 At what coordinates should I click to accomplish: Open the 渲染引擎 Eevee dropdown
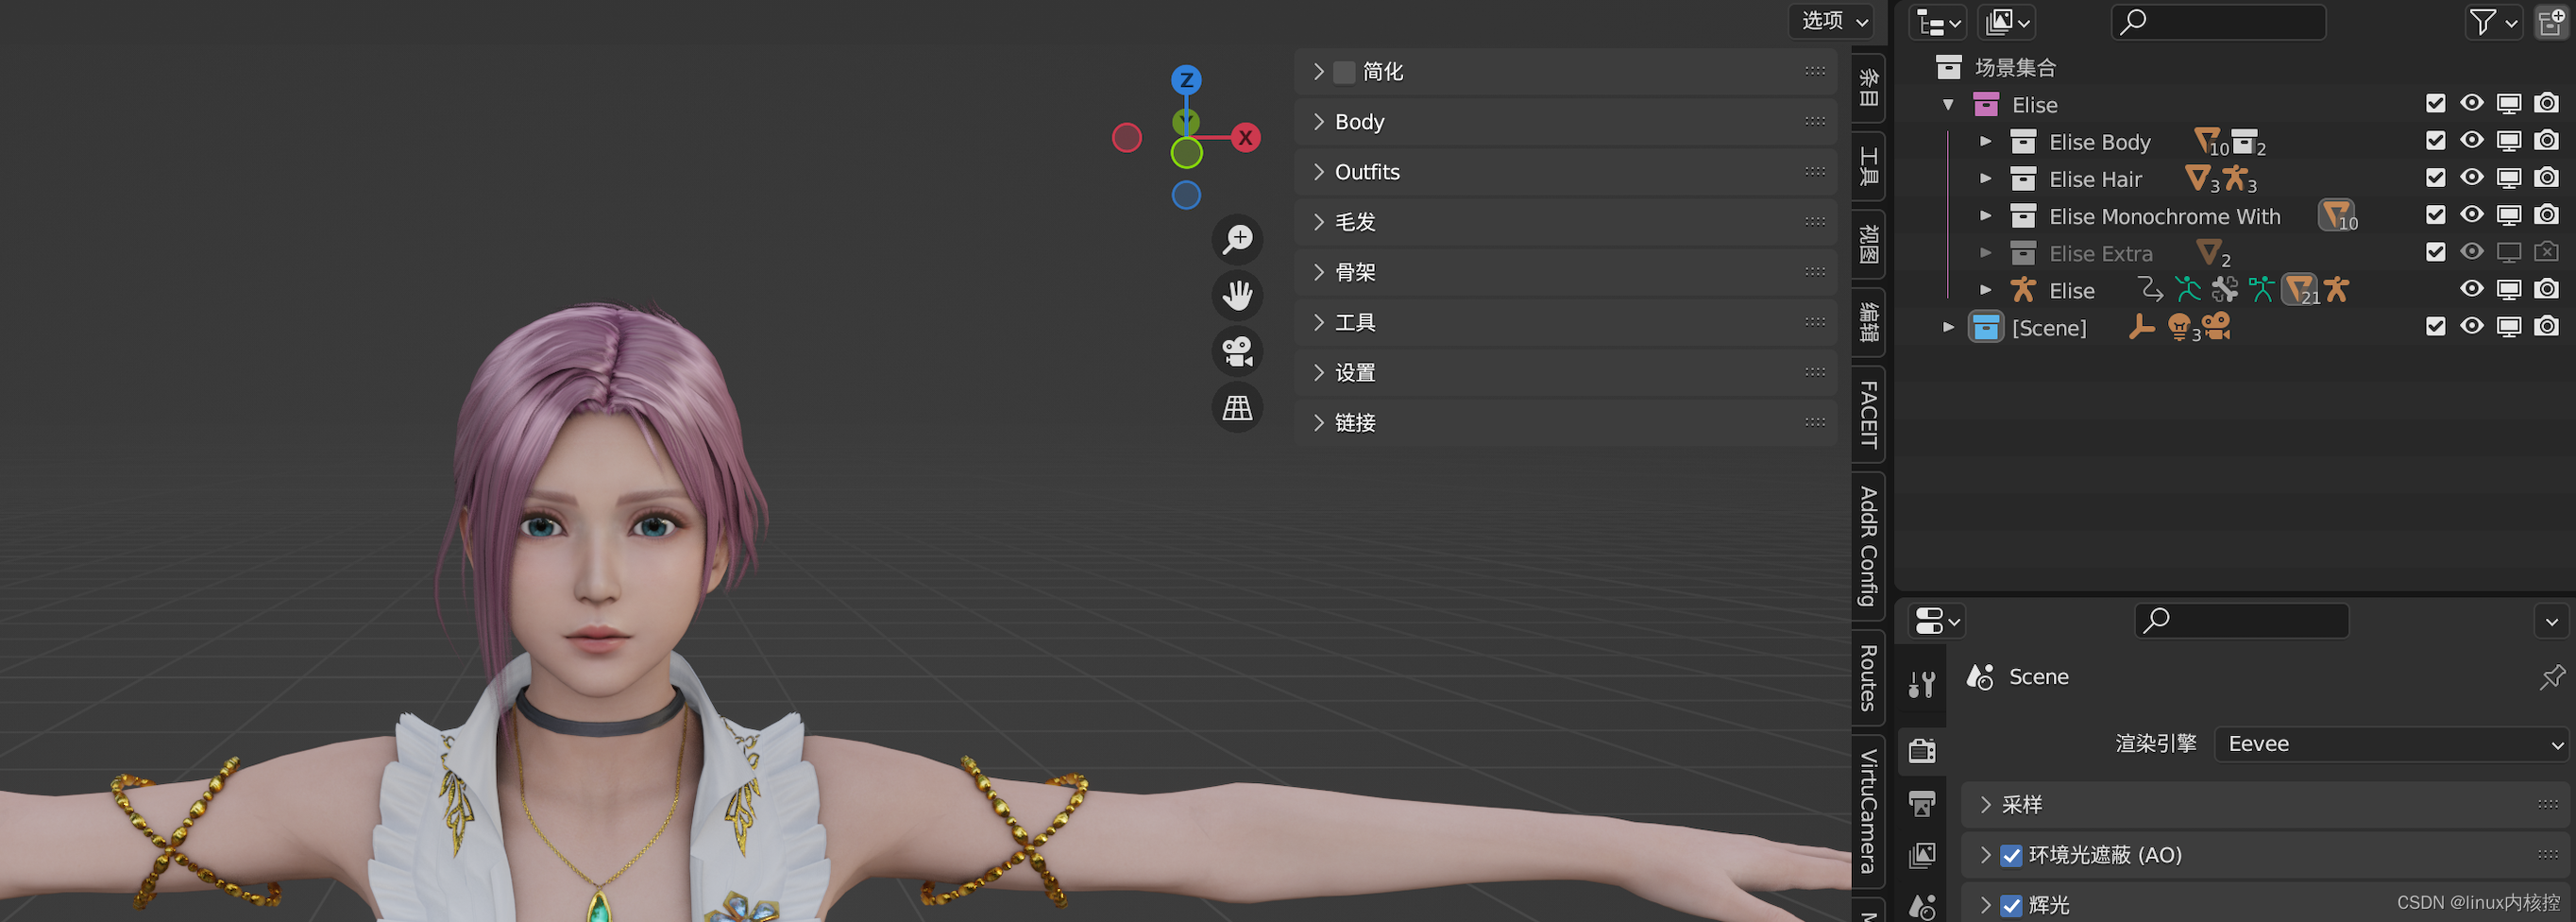pos(2391,744)
